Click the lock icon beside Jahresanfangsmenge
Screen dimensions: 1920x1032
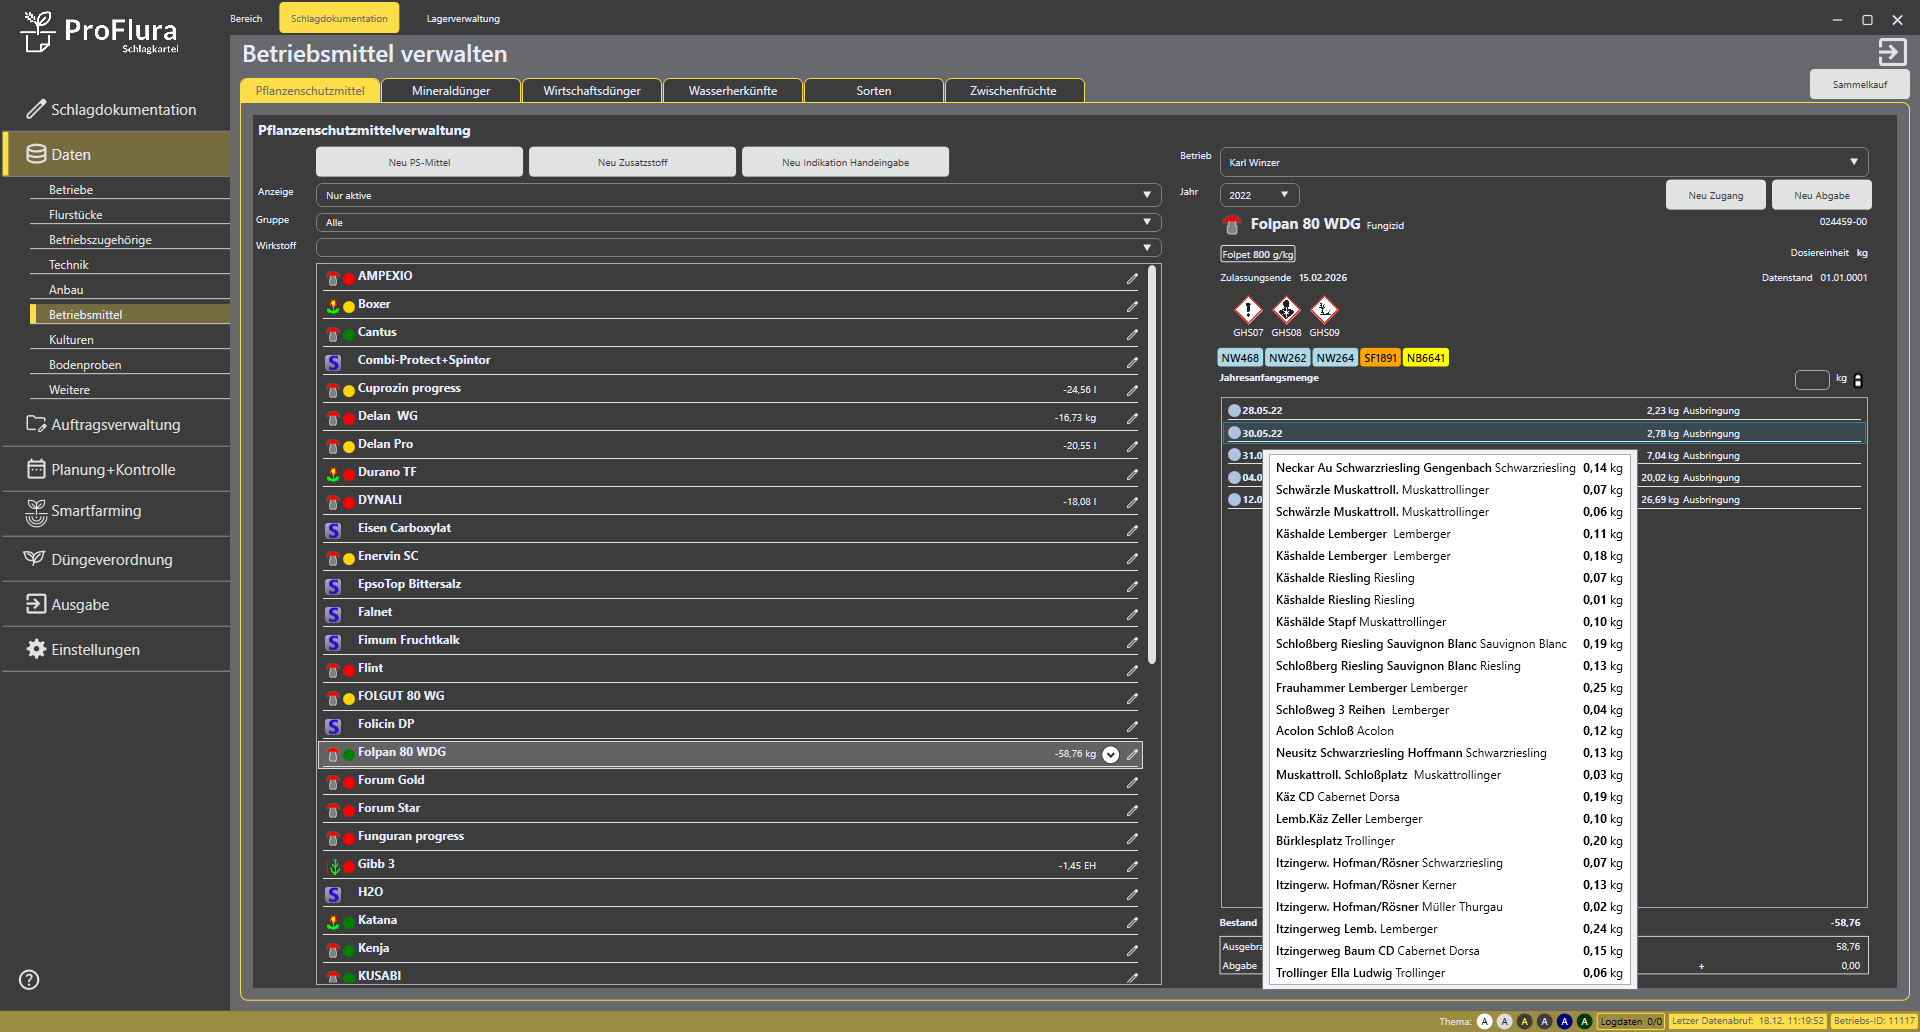coord(1858,380)
